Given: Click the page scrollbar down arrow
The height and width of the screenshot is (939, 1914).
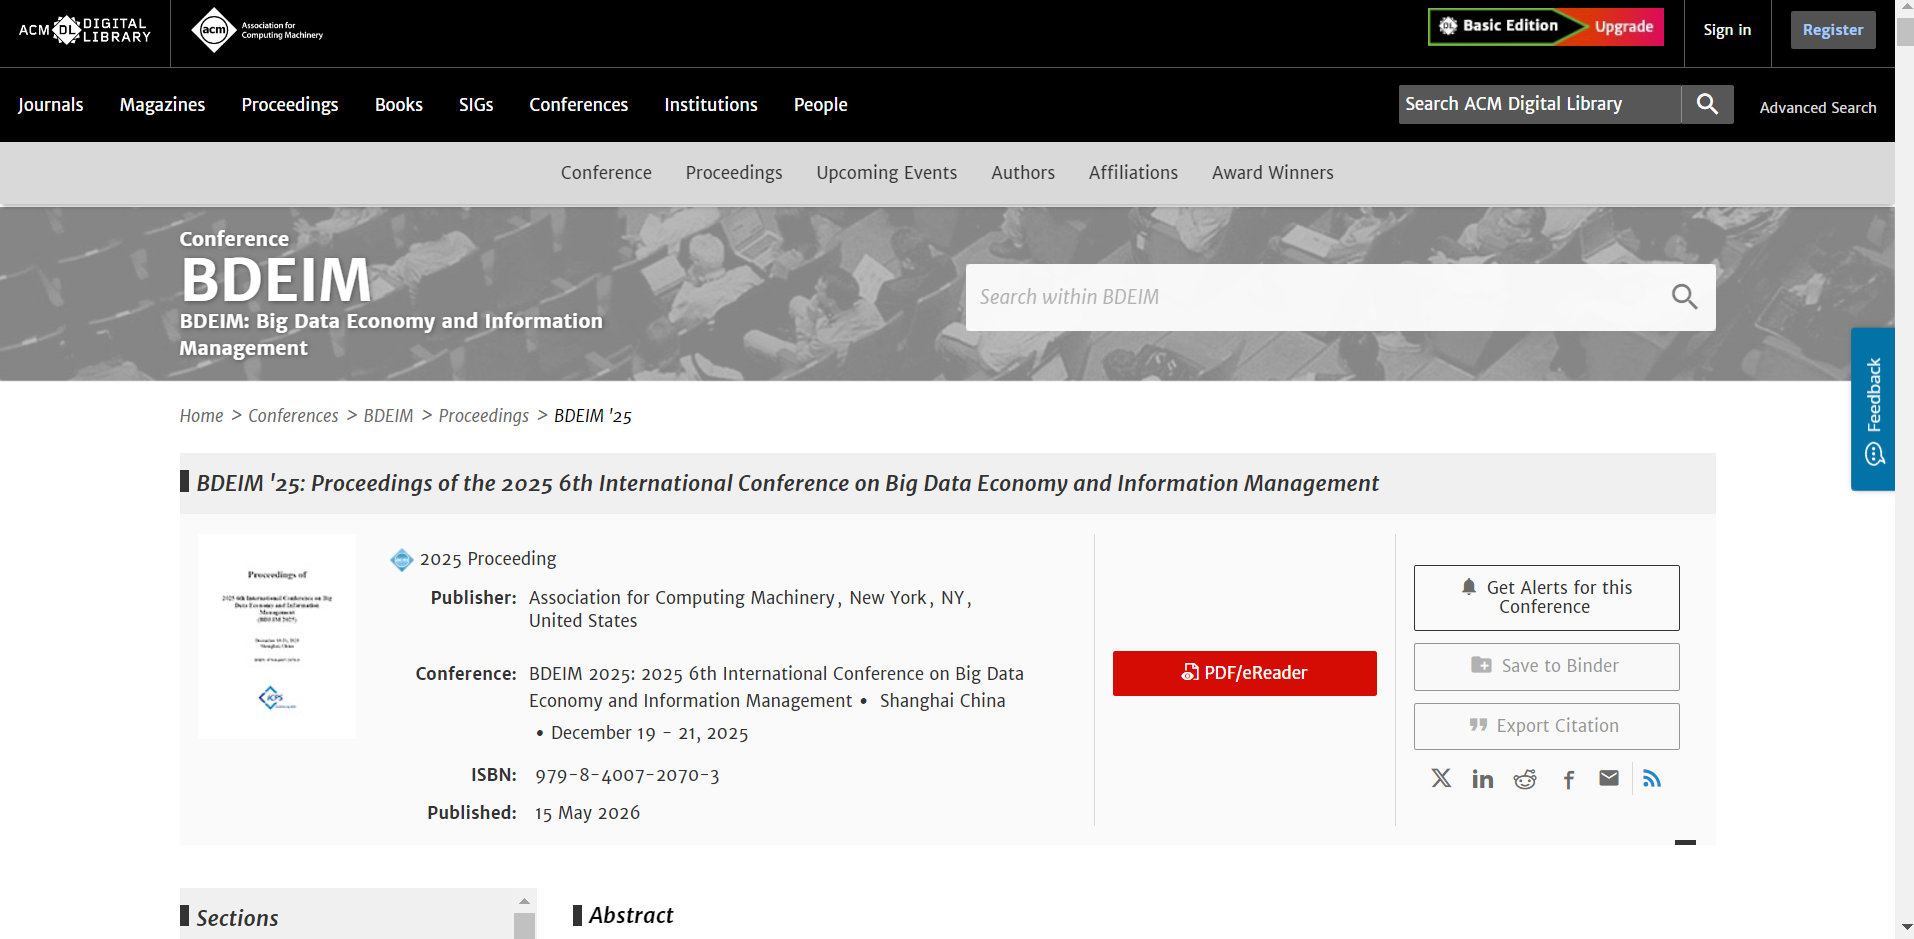Looking at the screenshot, I should pos(1905,928).
